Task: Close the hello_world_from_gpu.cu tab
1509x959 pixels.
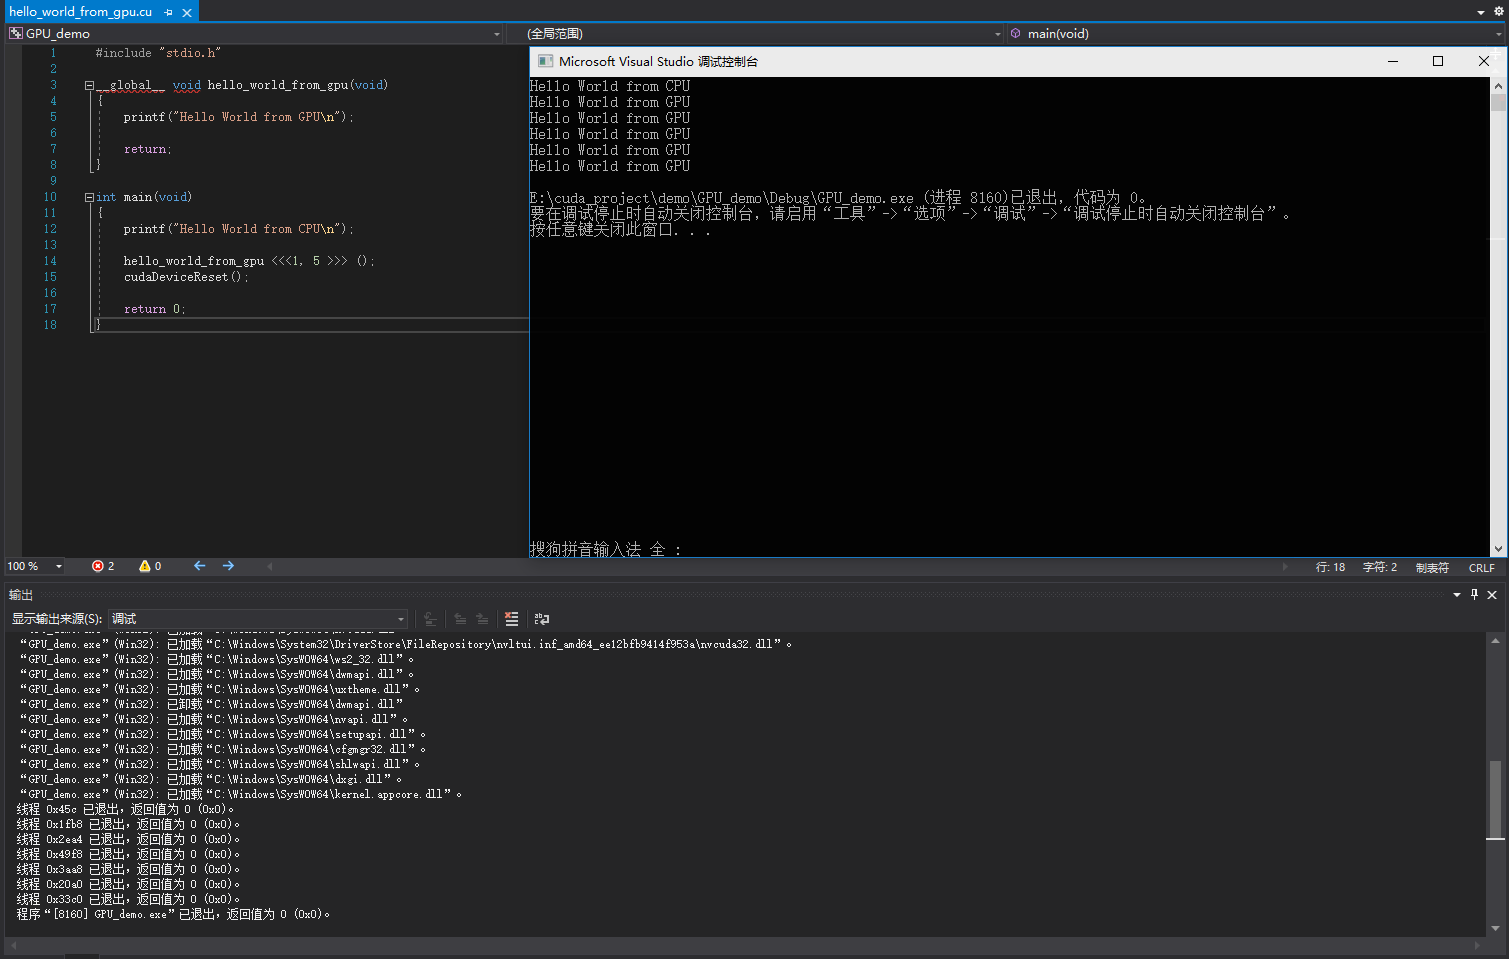Action: [x=187, y=12]
